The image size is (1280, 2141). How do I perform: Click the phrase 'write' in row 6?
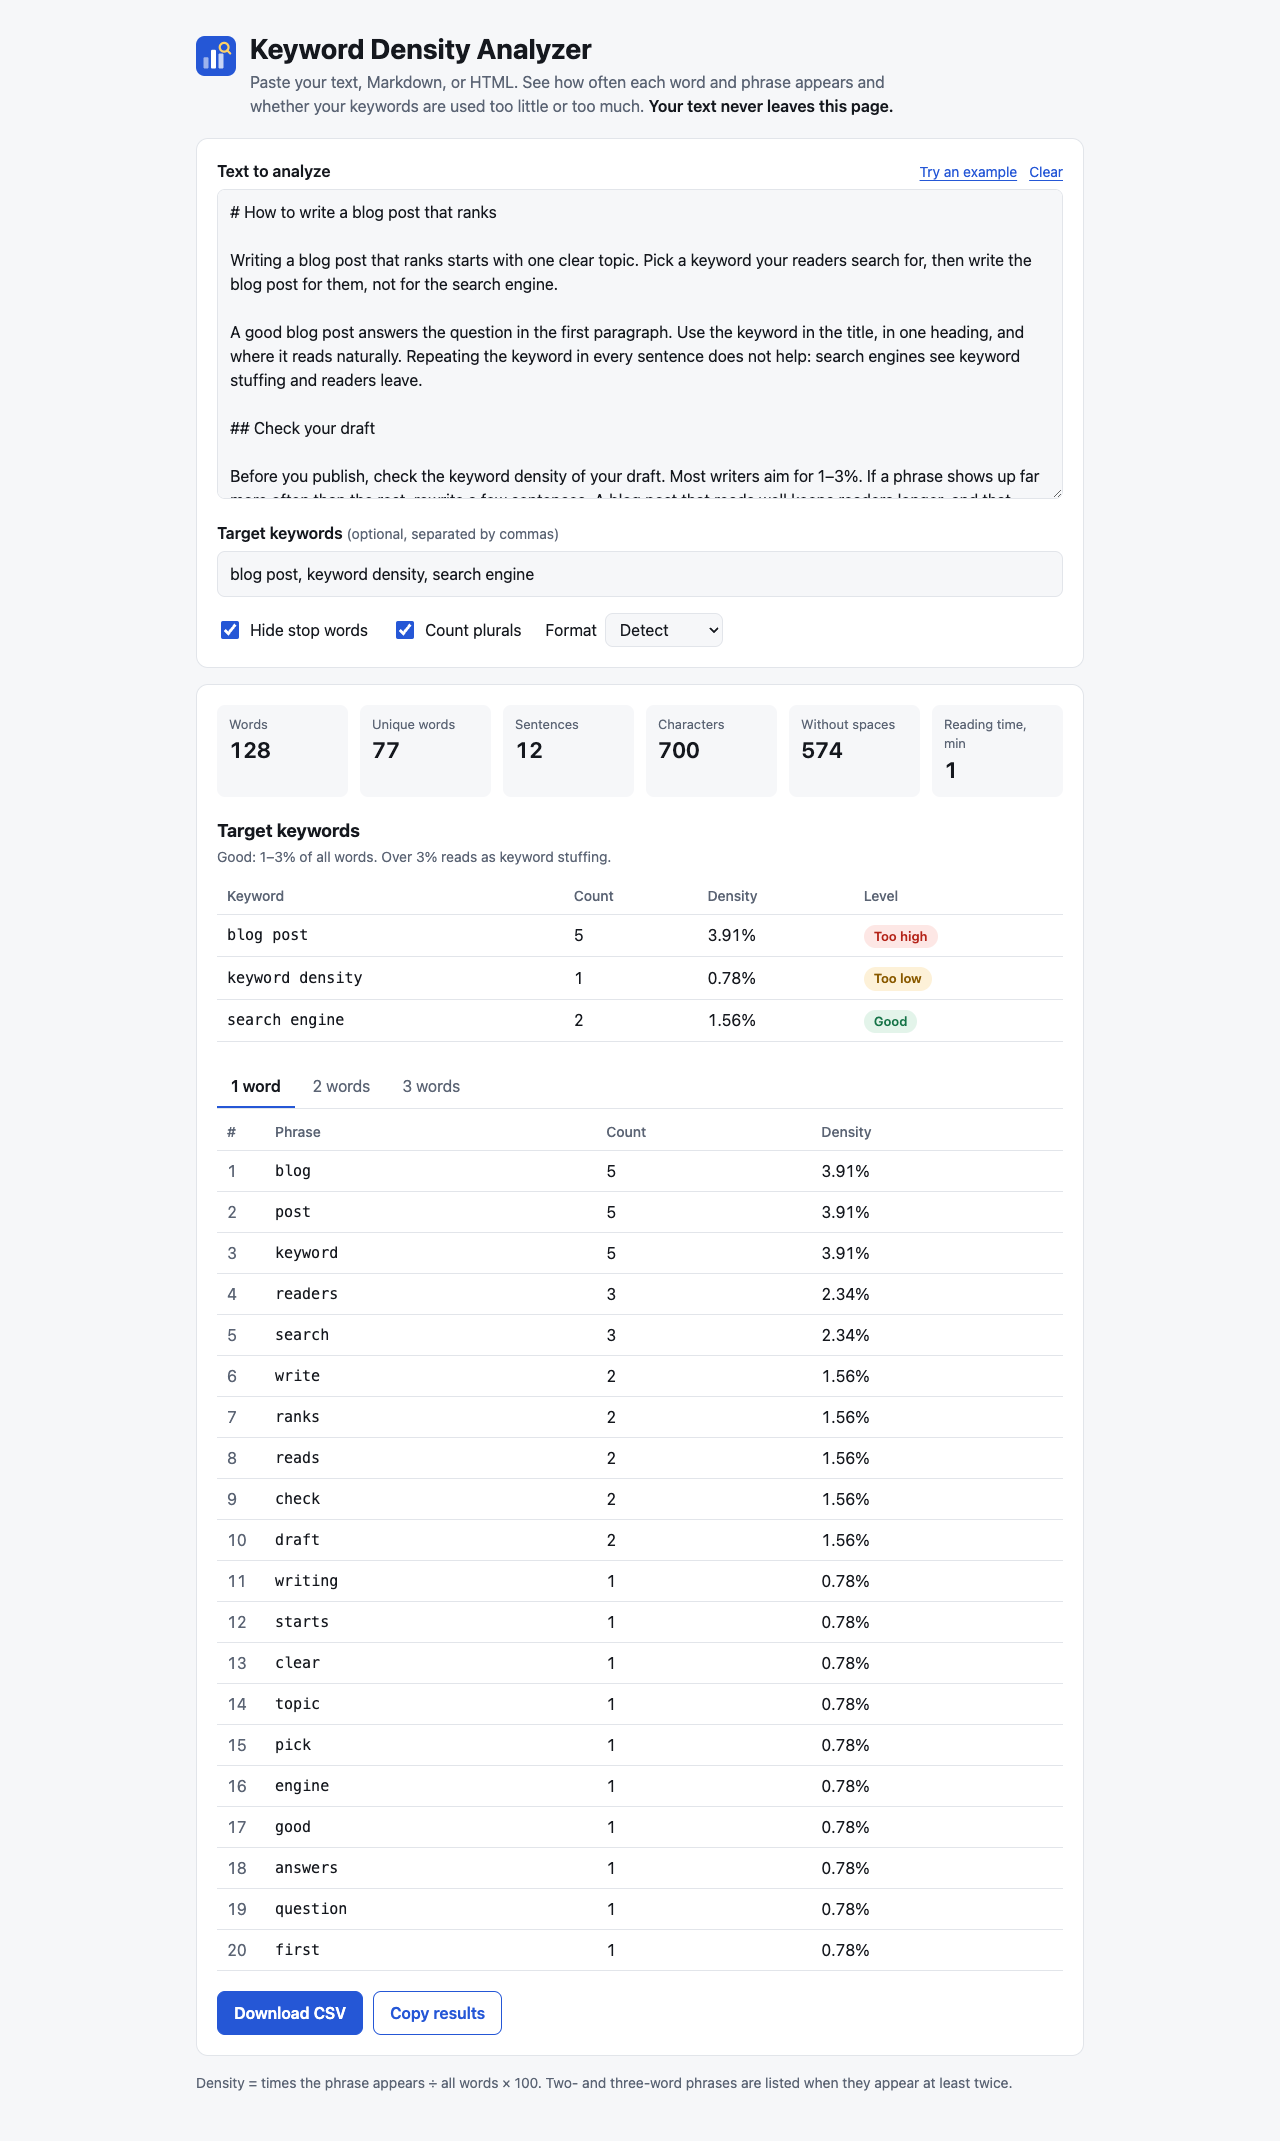[x=298, y=1376]
